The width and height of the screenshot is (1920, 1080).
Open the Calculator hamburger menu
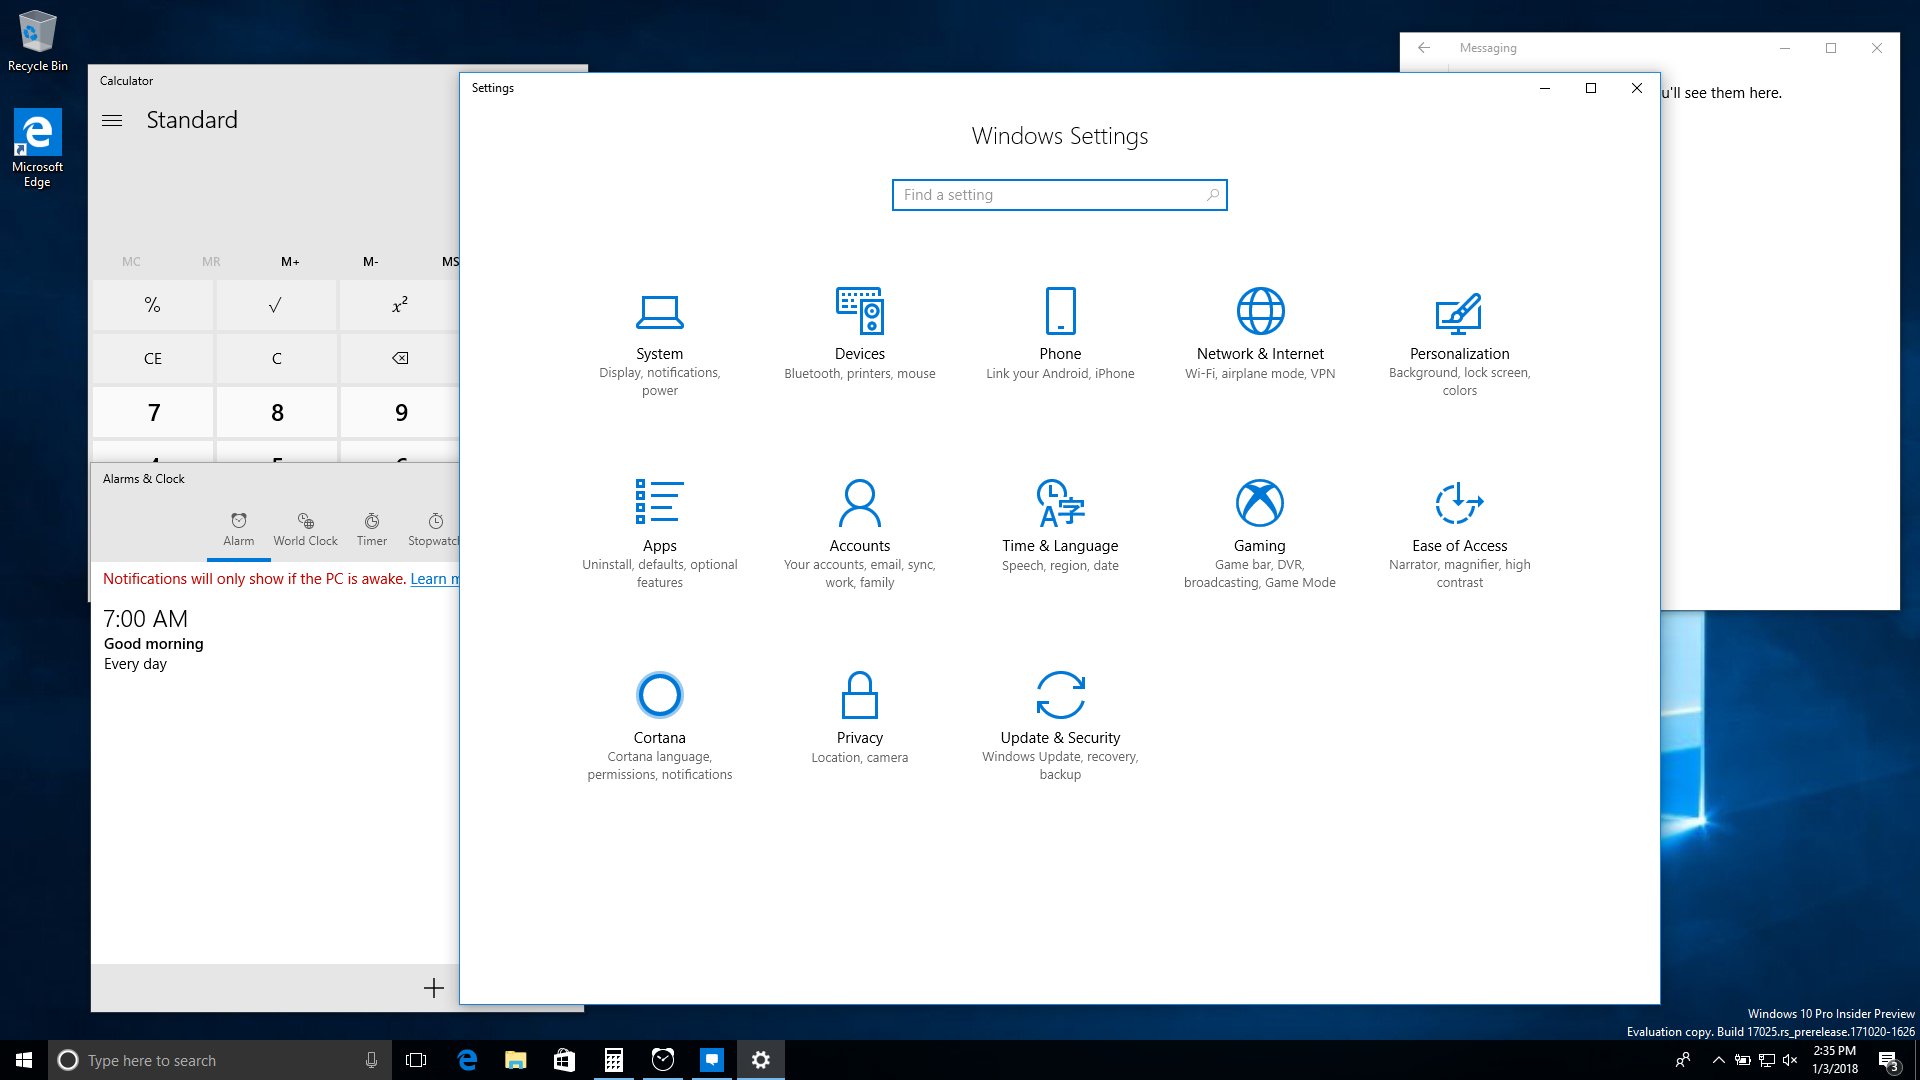click(112, 120)
